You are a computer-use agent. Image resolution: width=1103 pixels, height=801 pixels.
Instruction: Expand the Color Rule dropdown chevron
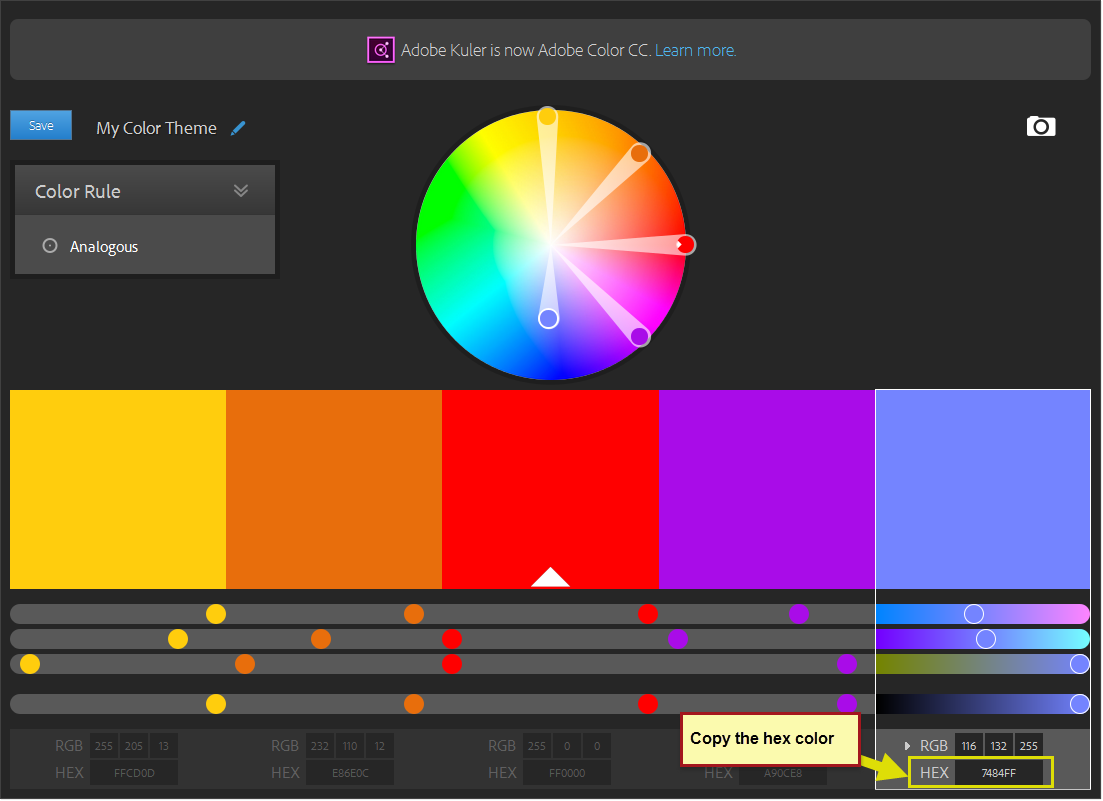(x=241, y=189)
